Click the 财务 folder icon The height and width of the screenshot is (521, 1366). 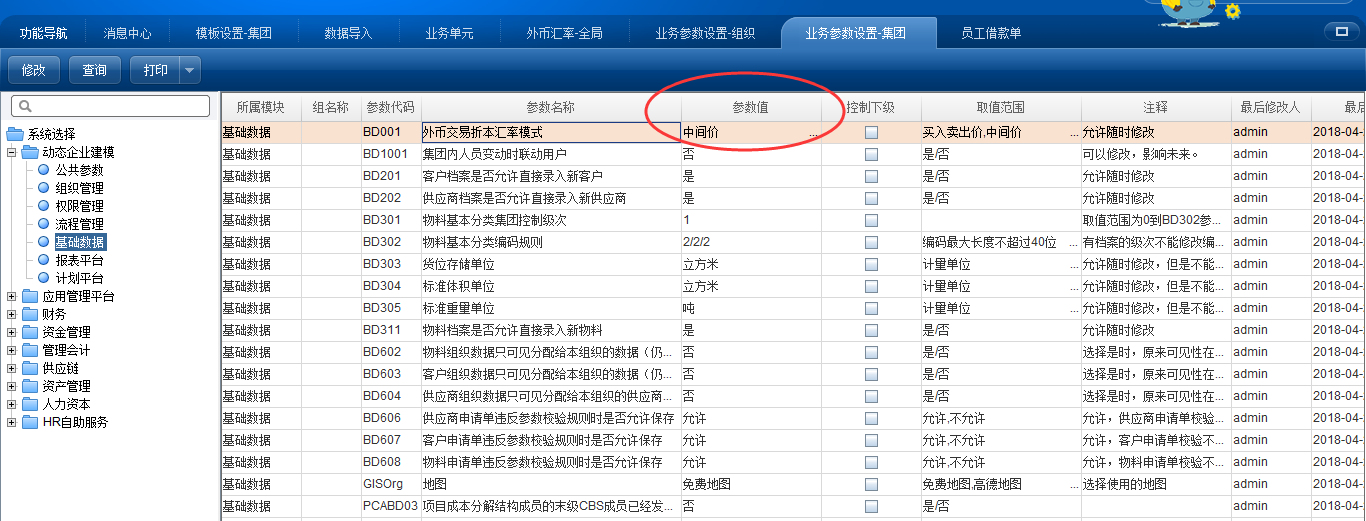point(30,314)
